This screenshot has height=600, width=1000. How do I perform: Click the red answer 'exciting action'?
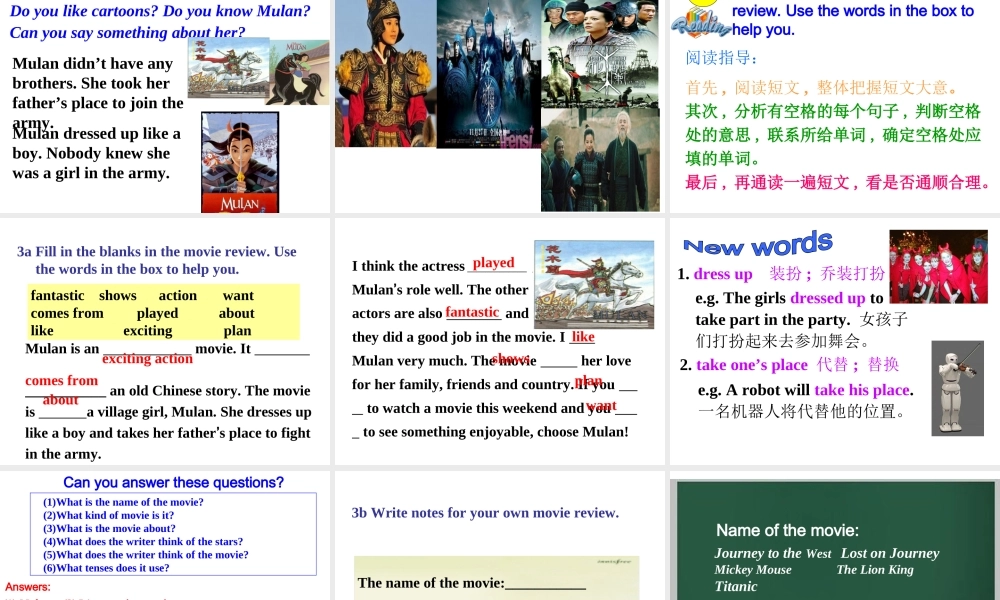pos(147,359)
